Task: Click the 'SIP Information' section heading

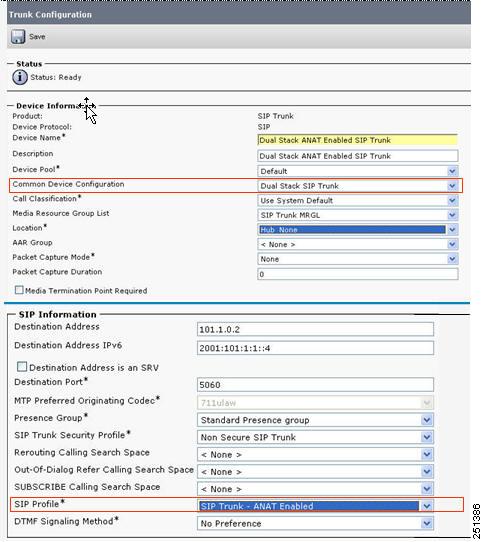Action: pyautogui.click(x=57, y=315)
